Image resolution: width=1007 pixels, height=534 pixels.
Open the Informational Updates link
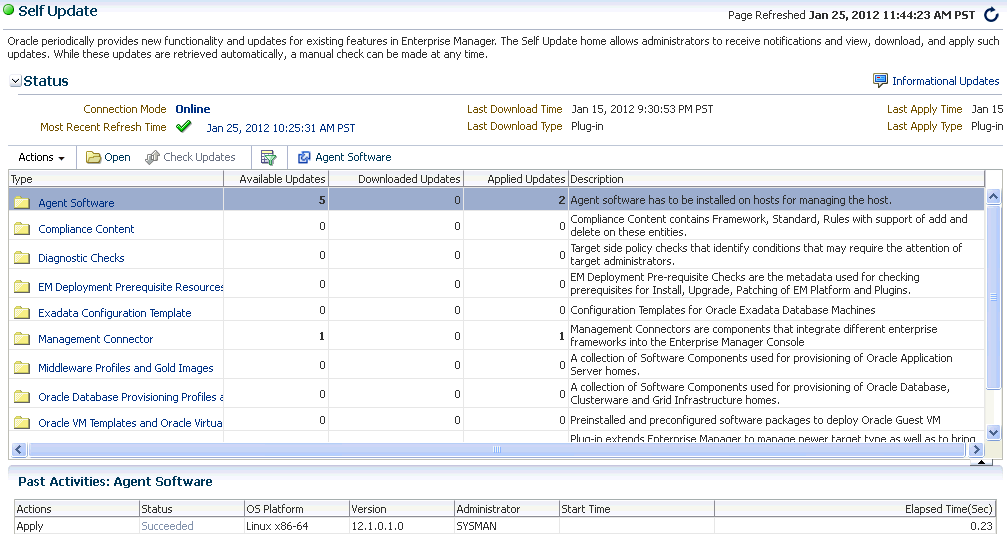pyautogui.click(x=945, y=81)
